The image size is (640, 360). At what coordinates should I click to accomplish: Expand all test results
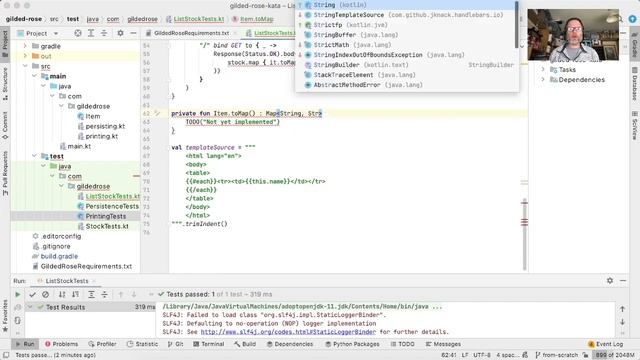pyautogui.click(x=91, y=294)
